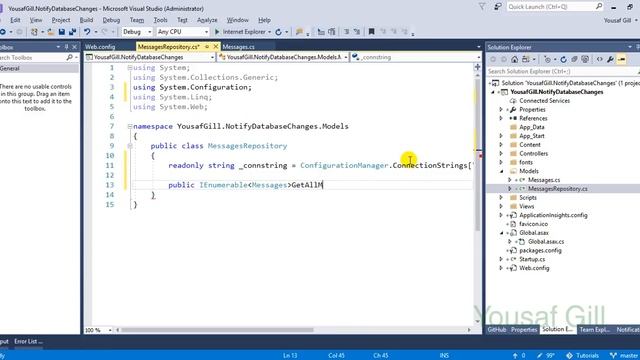Expand the Controllers folder
This screenshot has width=640, height=360.
click(x=501, y=154)
